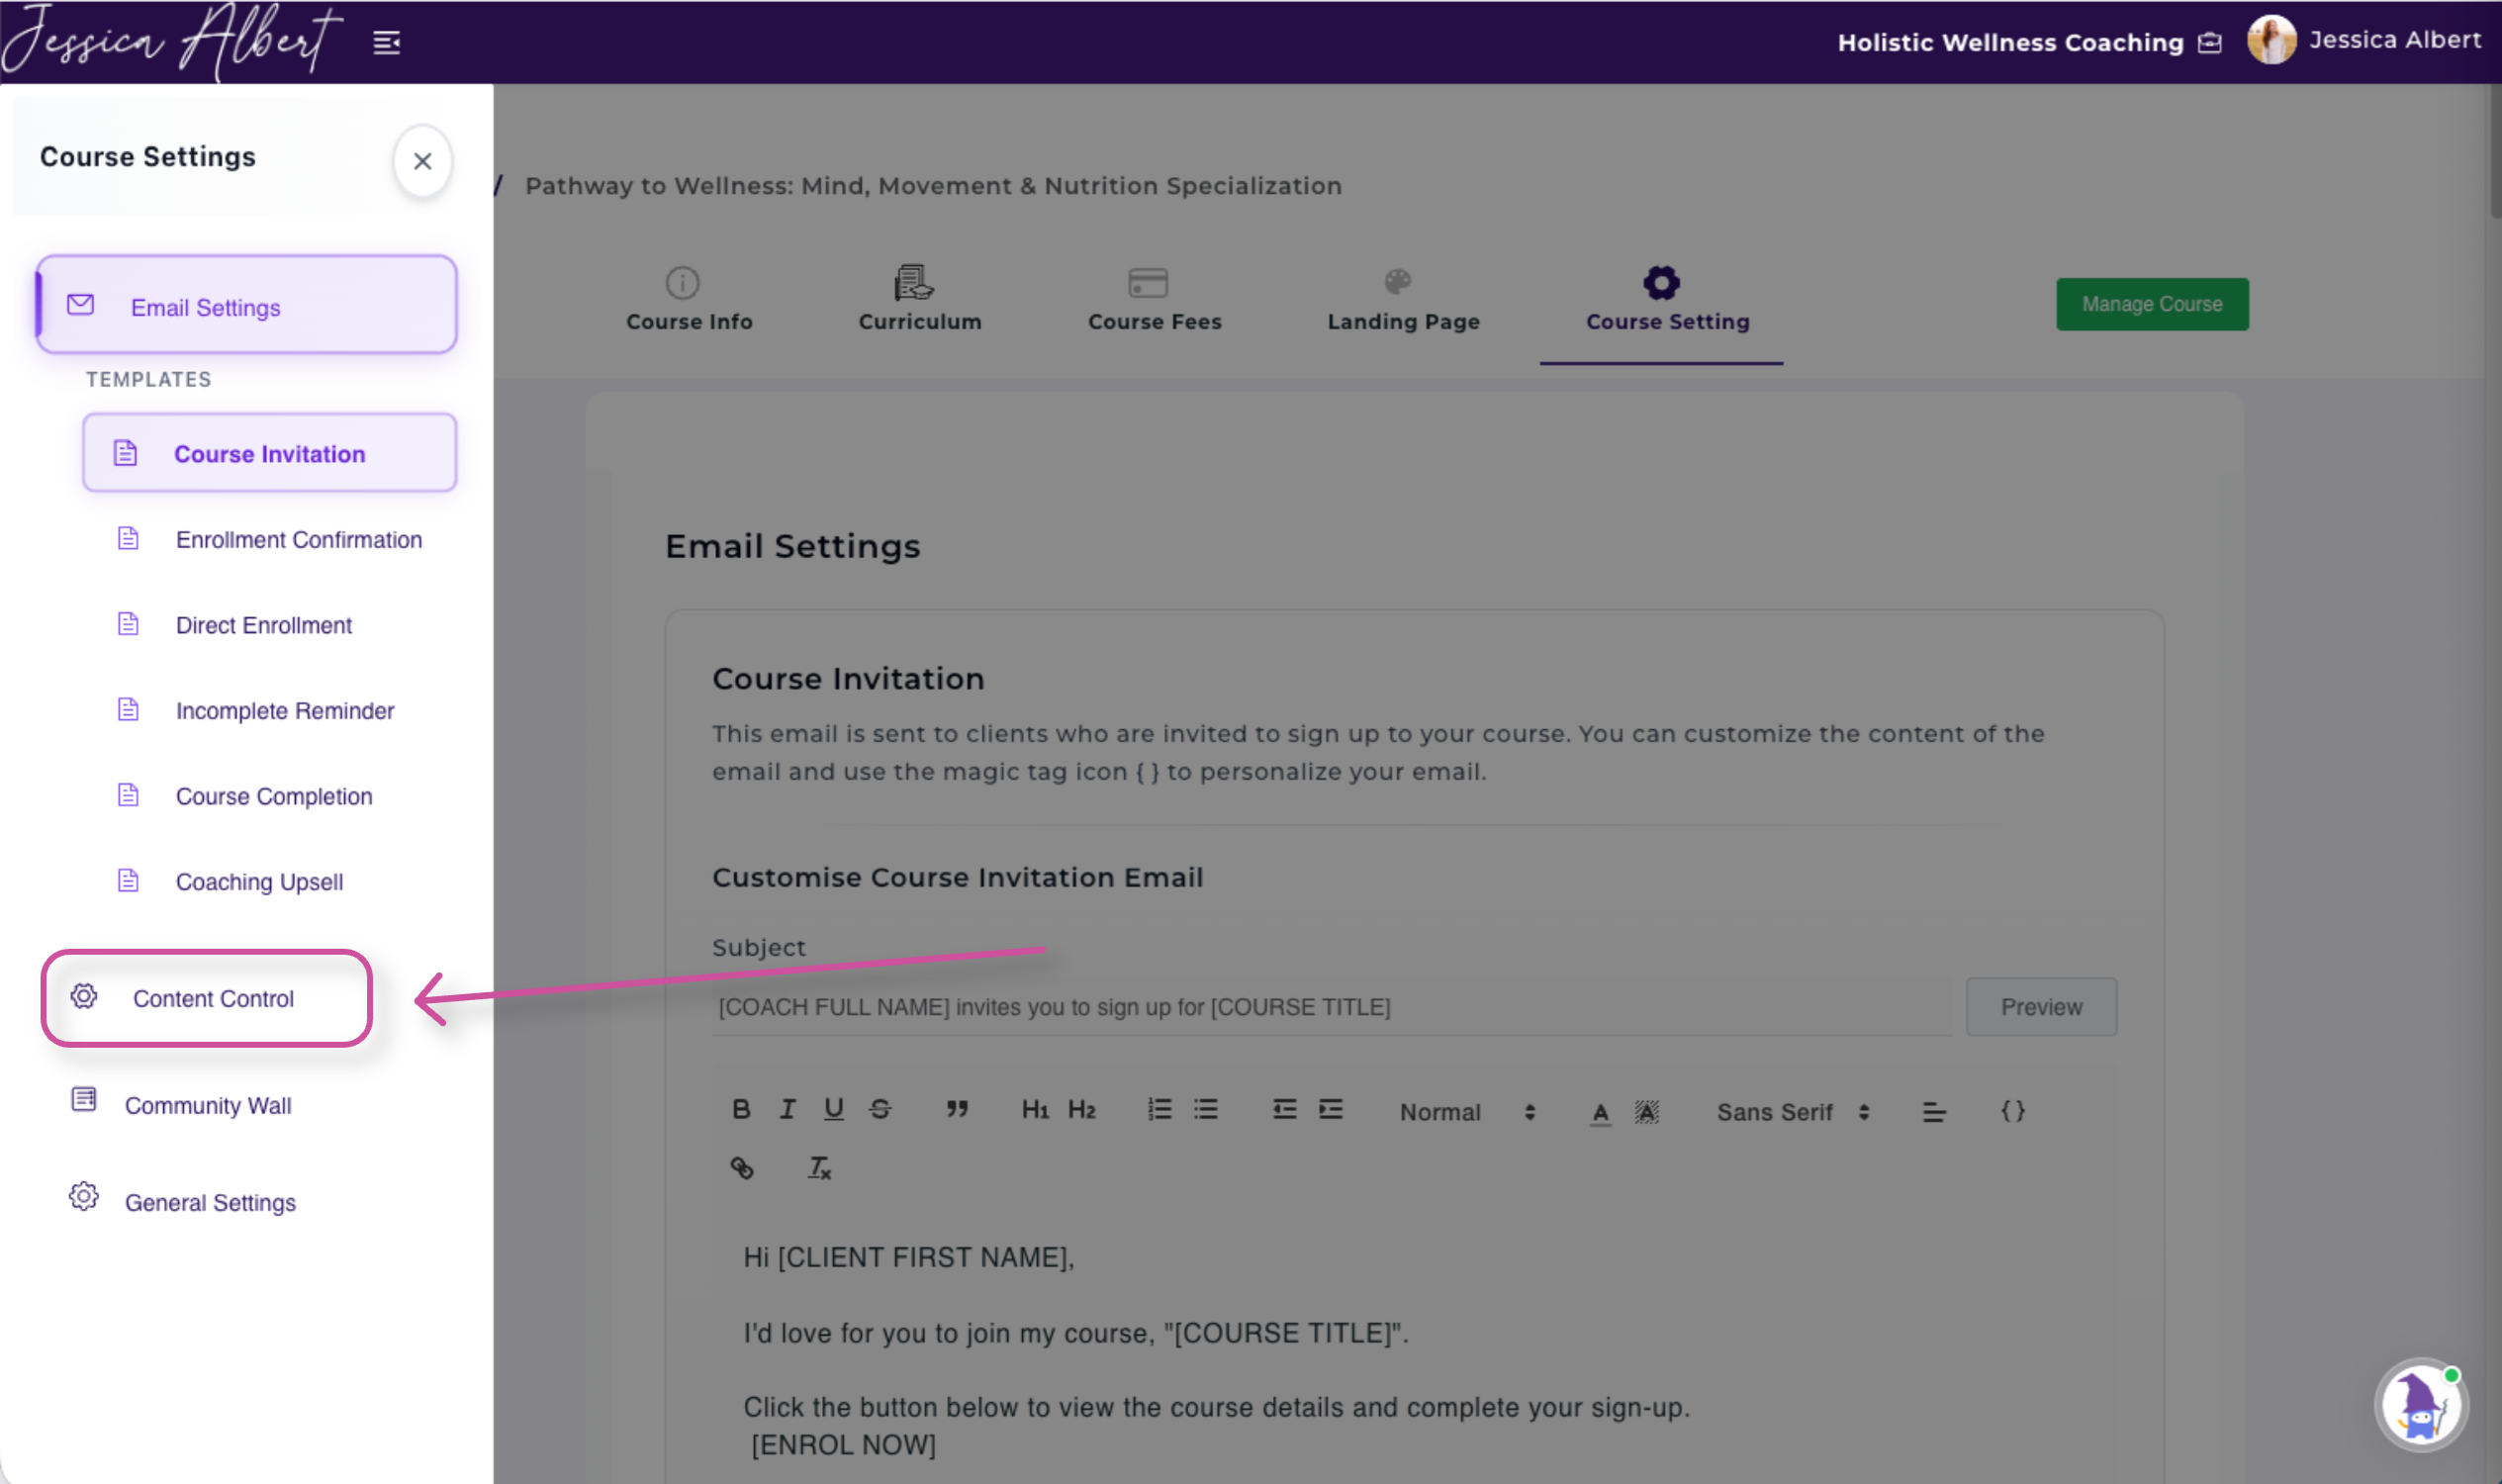The width and height of the screenshot is (2502, 1484).
Task: Open the text color picker
Action: pos(1600,1112)
